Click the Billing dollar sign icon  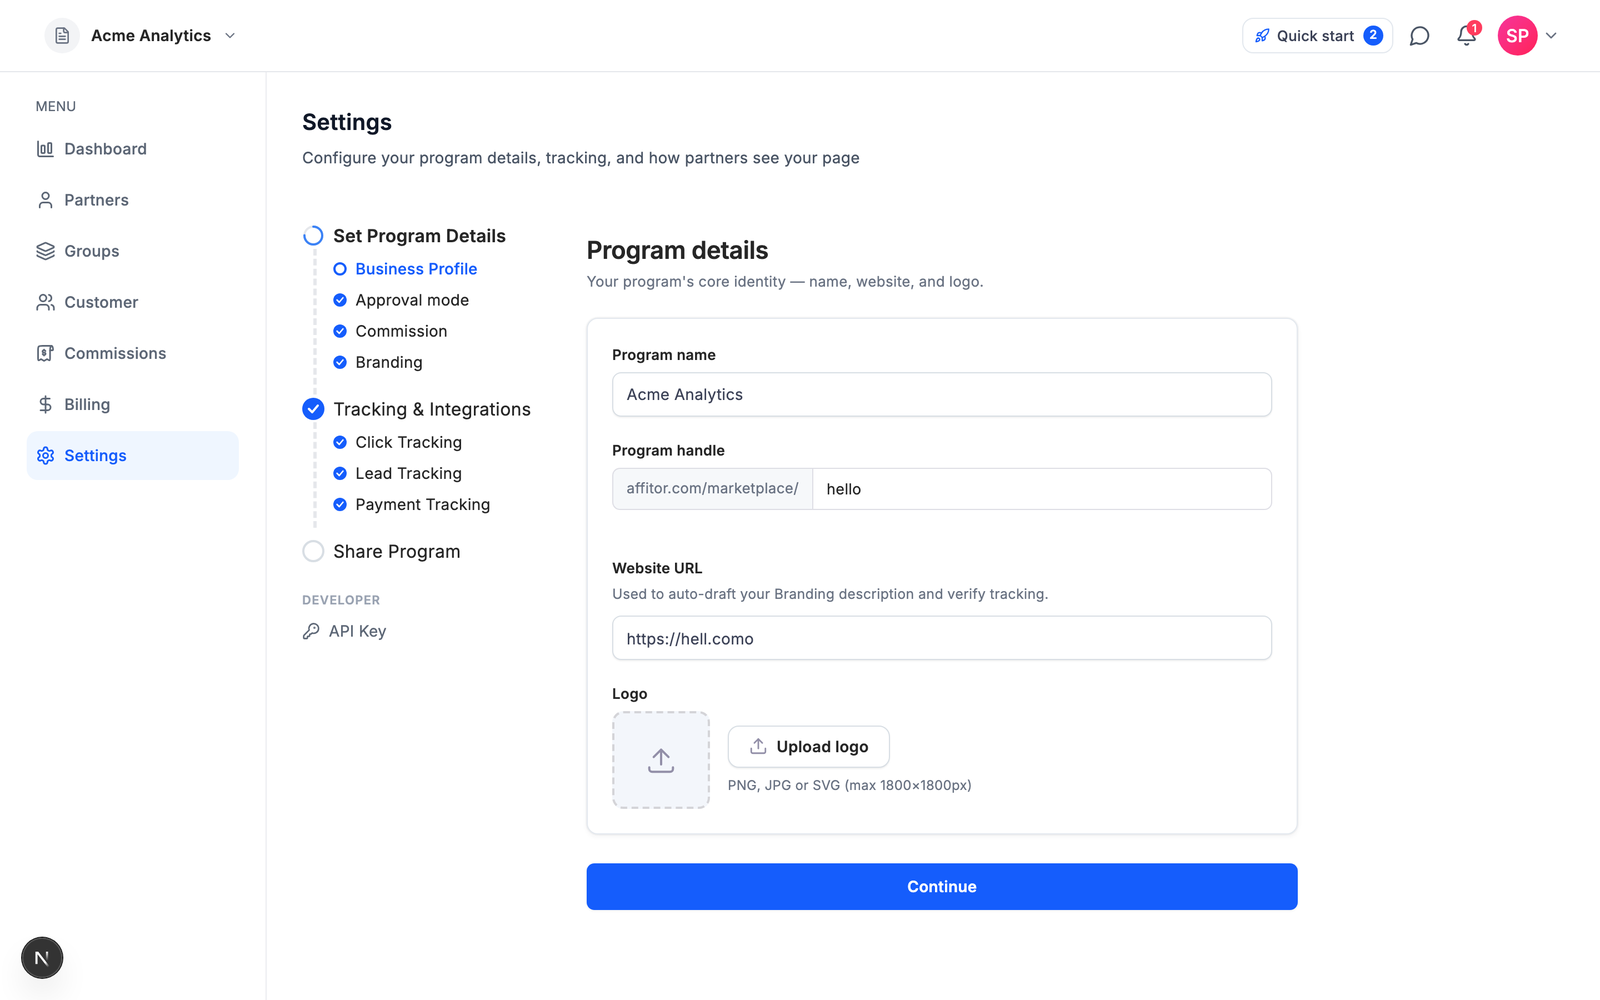(45, 404)
